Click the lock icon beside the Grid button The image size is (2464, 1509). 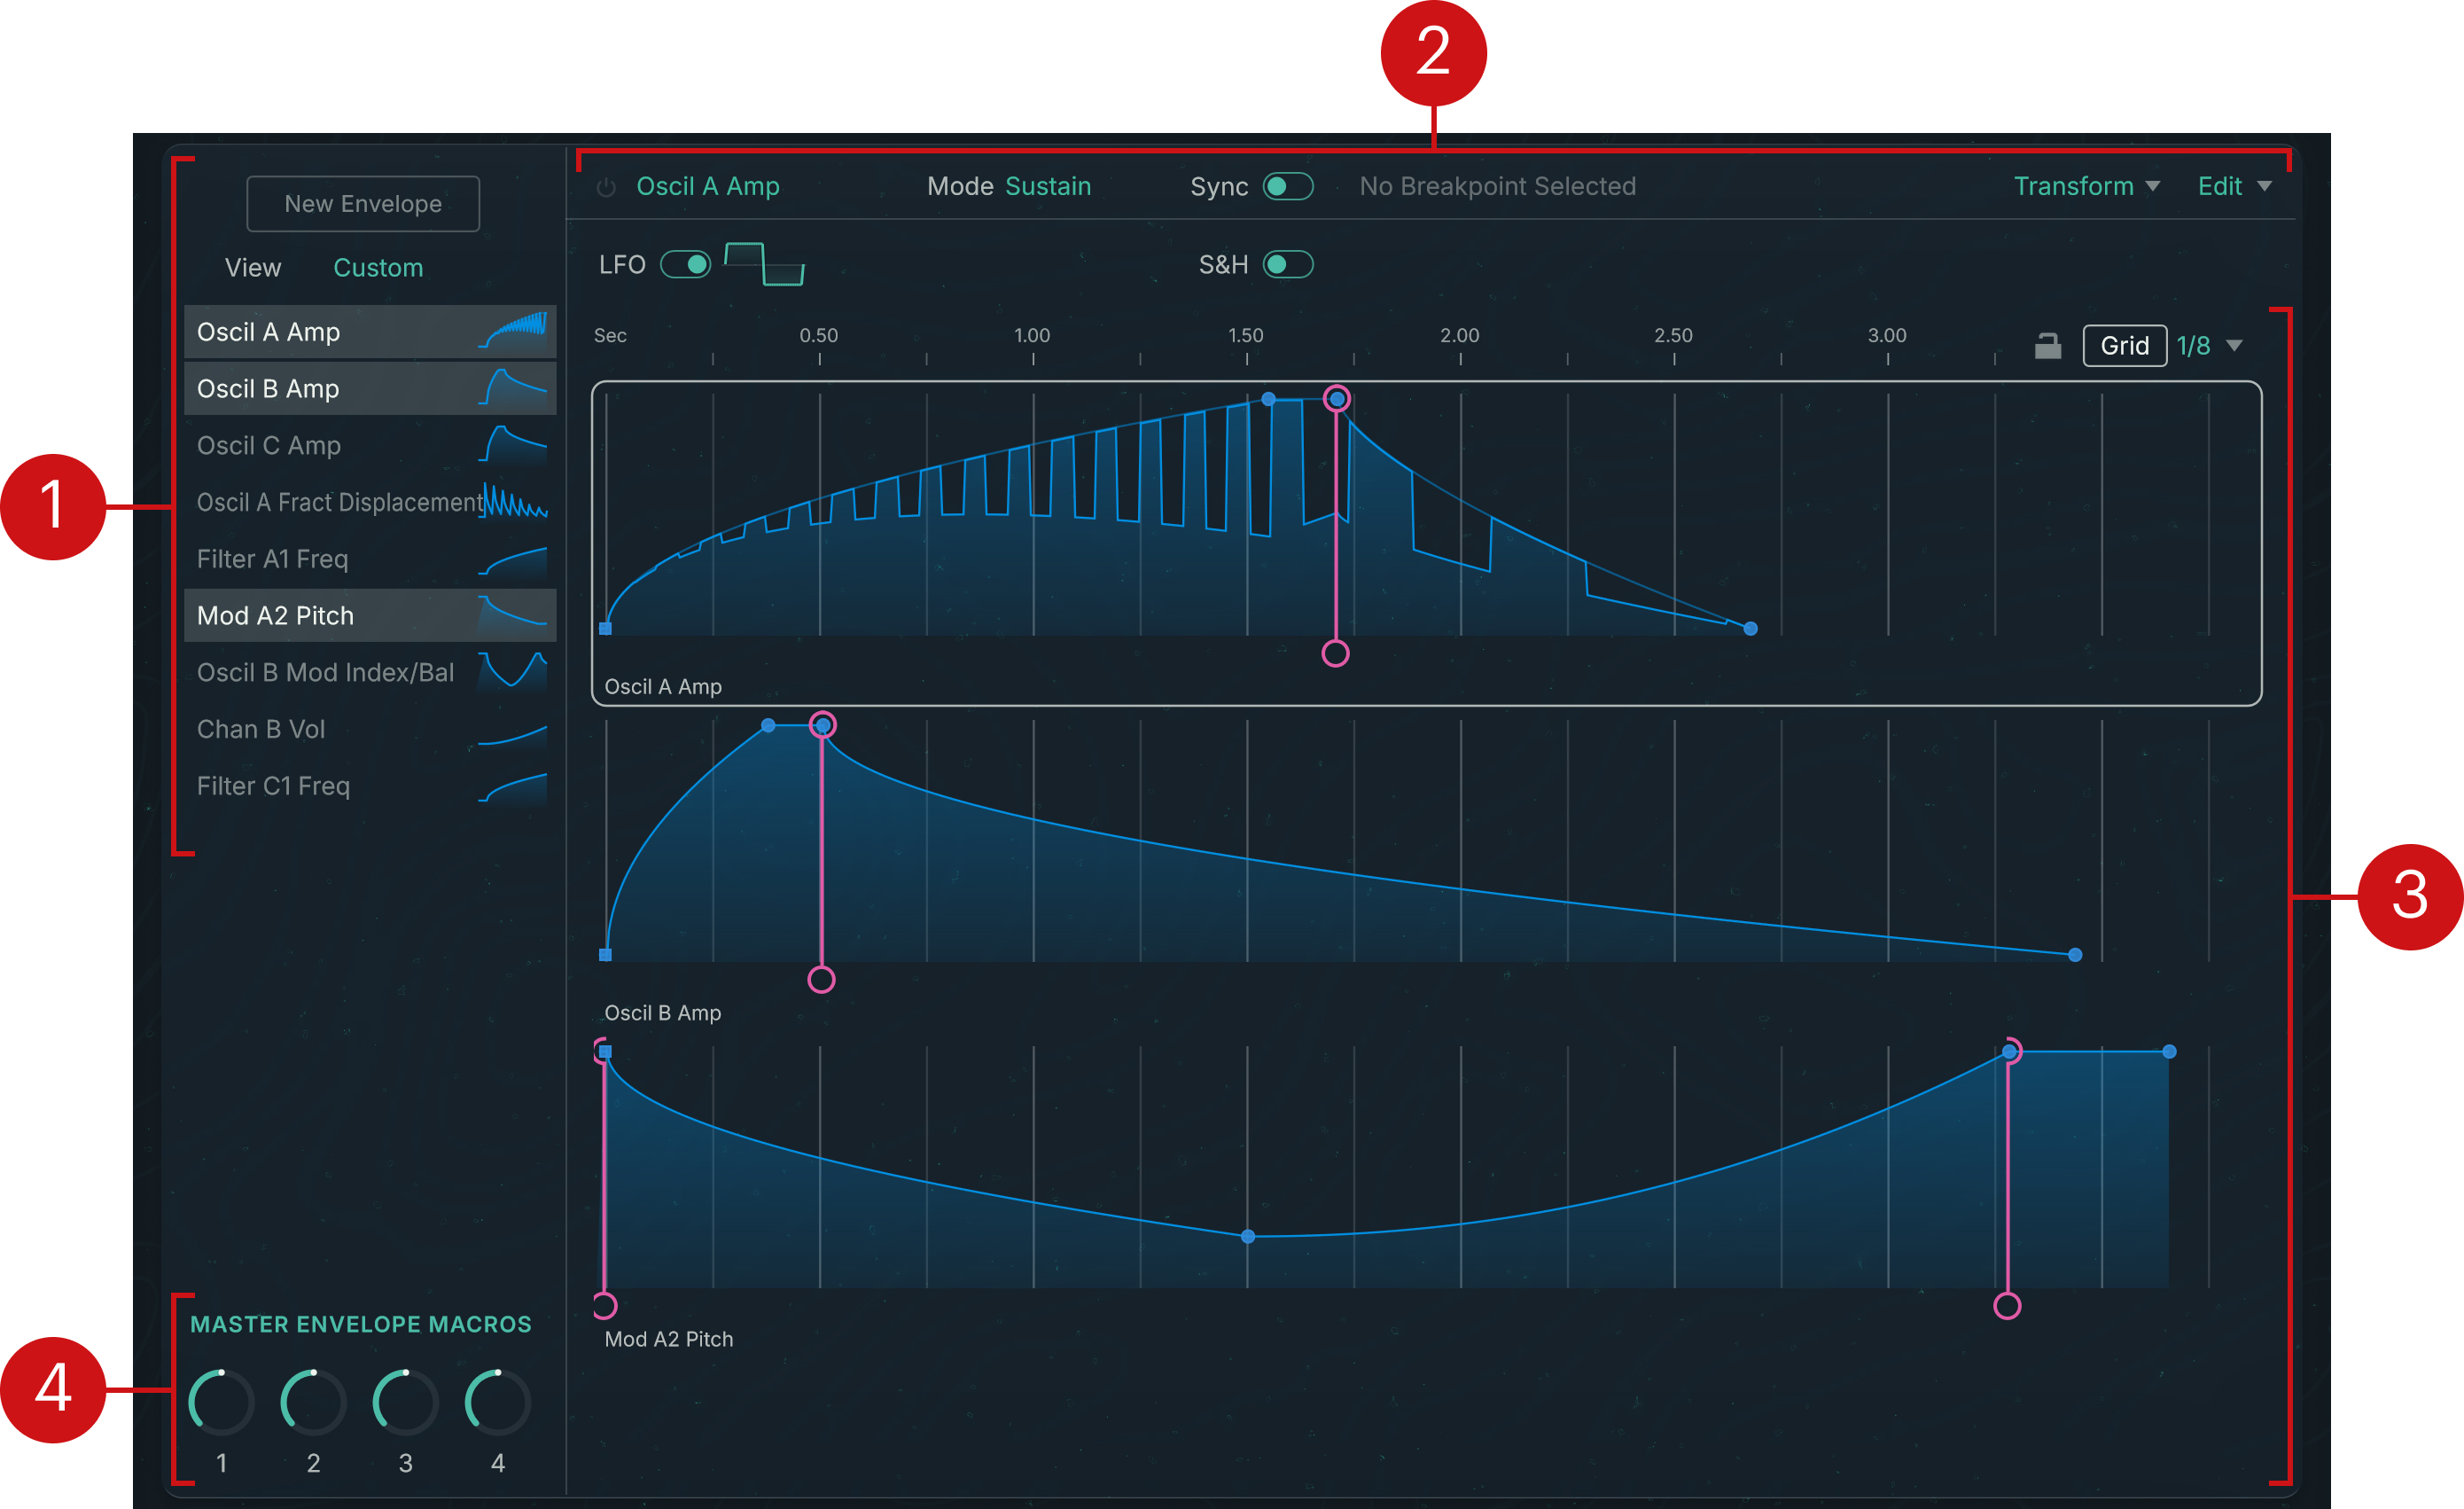coord(2047,346)
